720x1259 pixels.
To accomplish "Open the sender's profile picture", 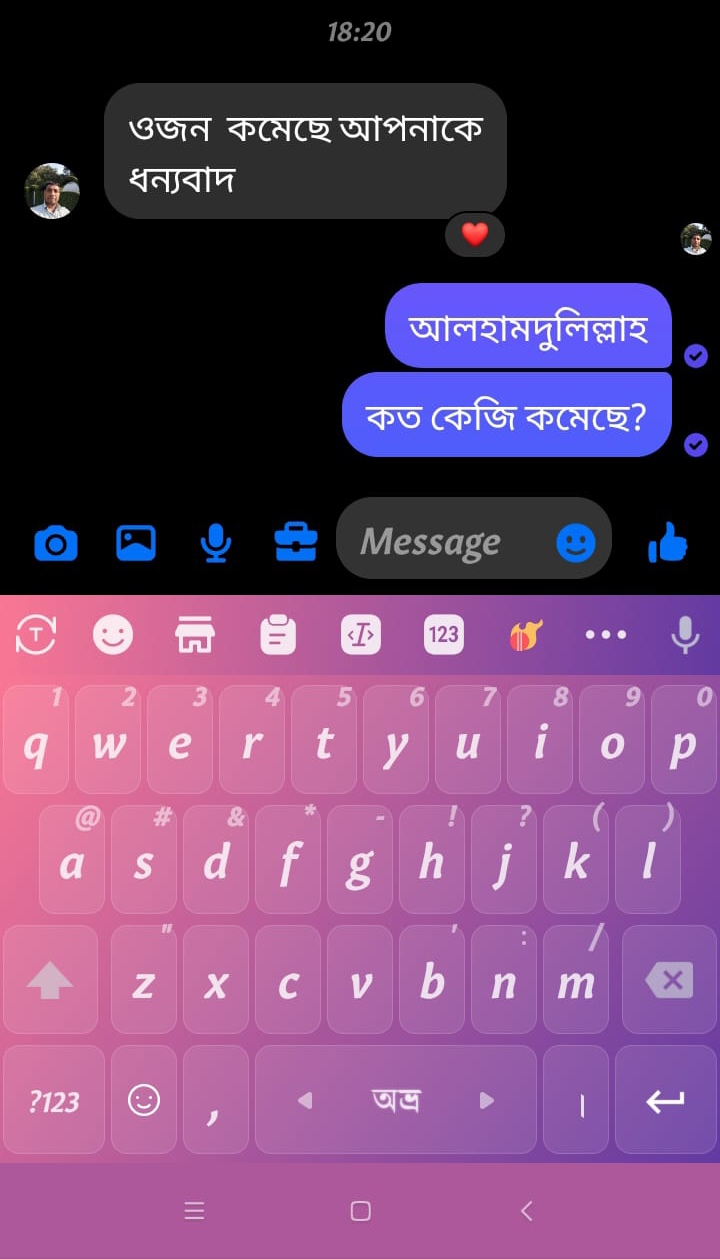I will (x=52, y=191).
